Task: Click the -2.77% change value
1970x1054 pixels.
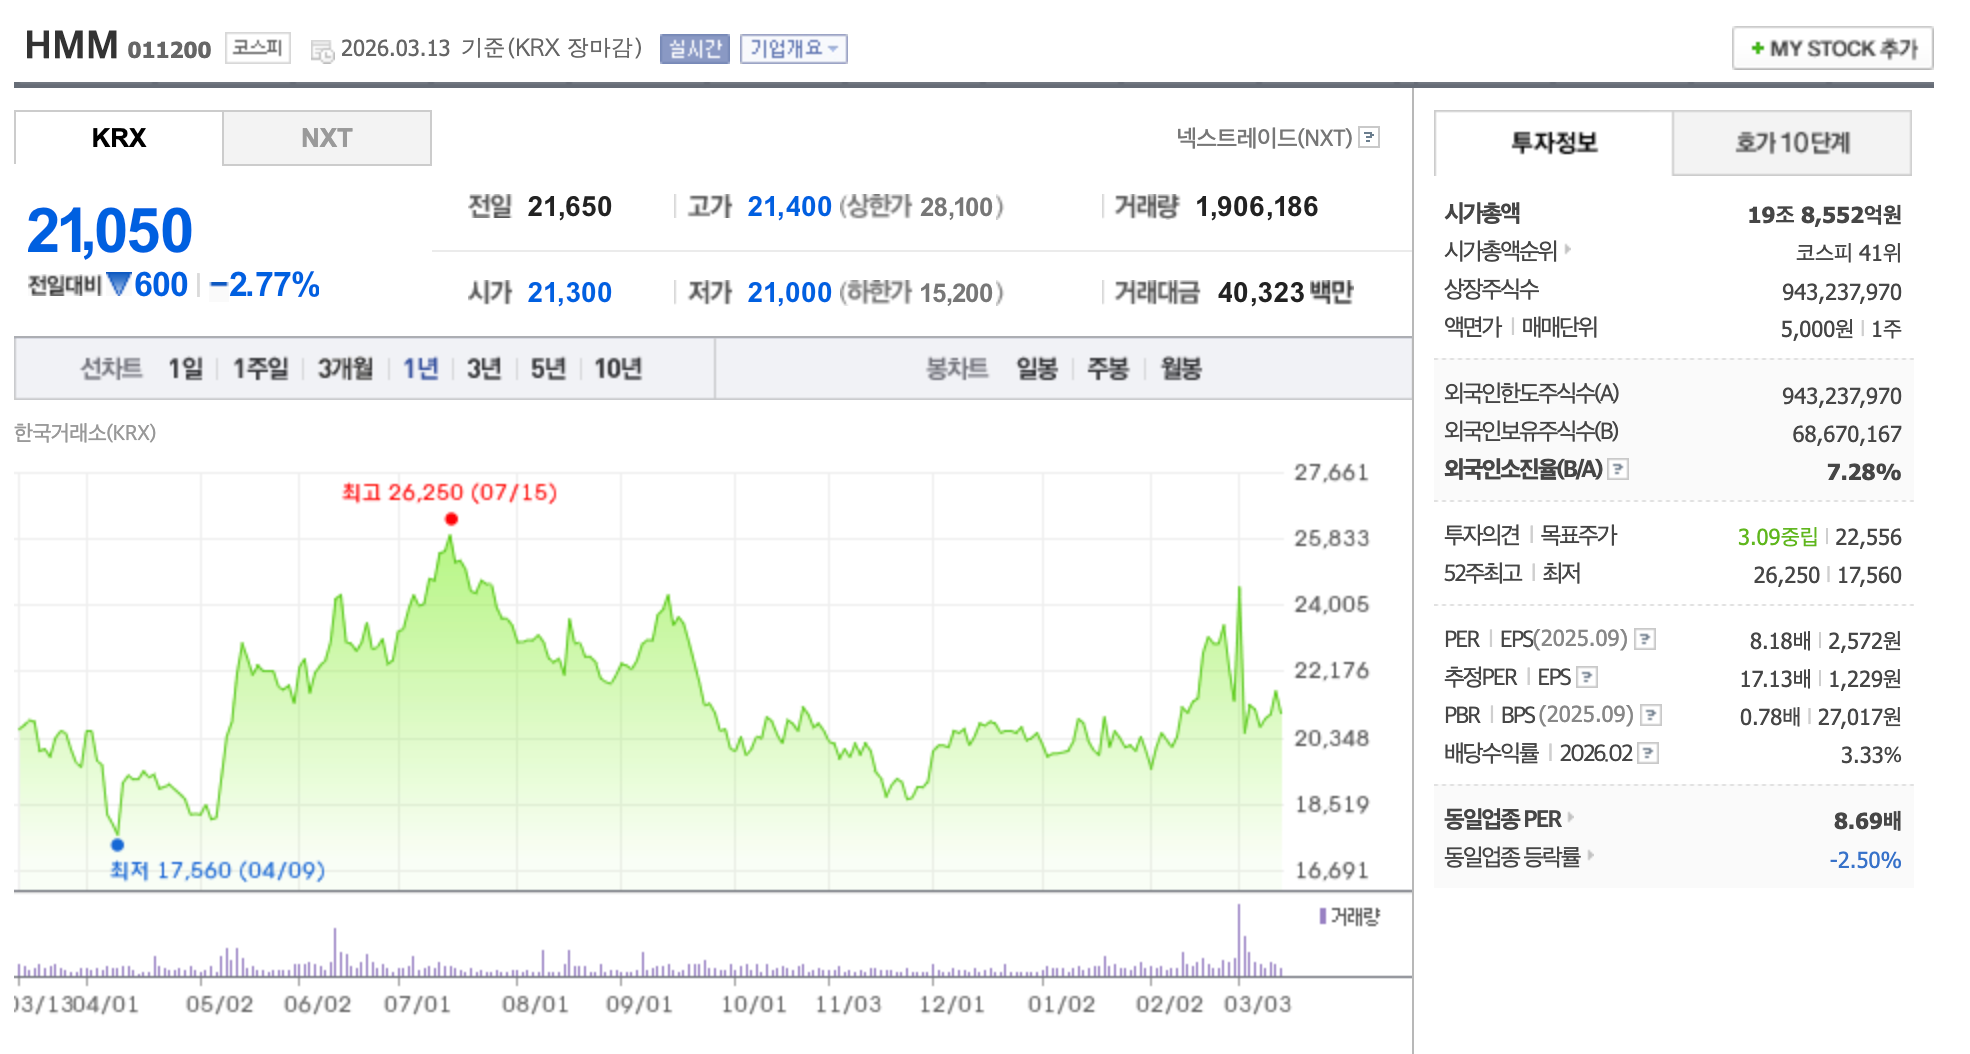Action: click(264, 285)
